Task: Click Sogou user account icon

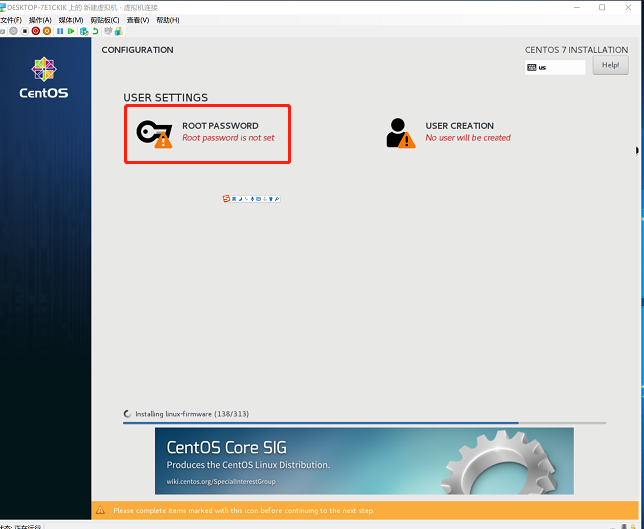Action: (x=265, y=199)
